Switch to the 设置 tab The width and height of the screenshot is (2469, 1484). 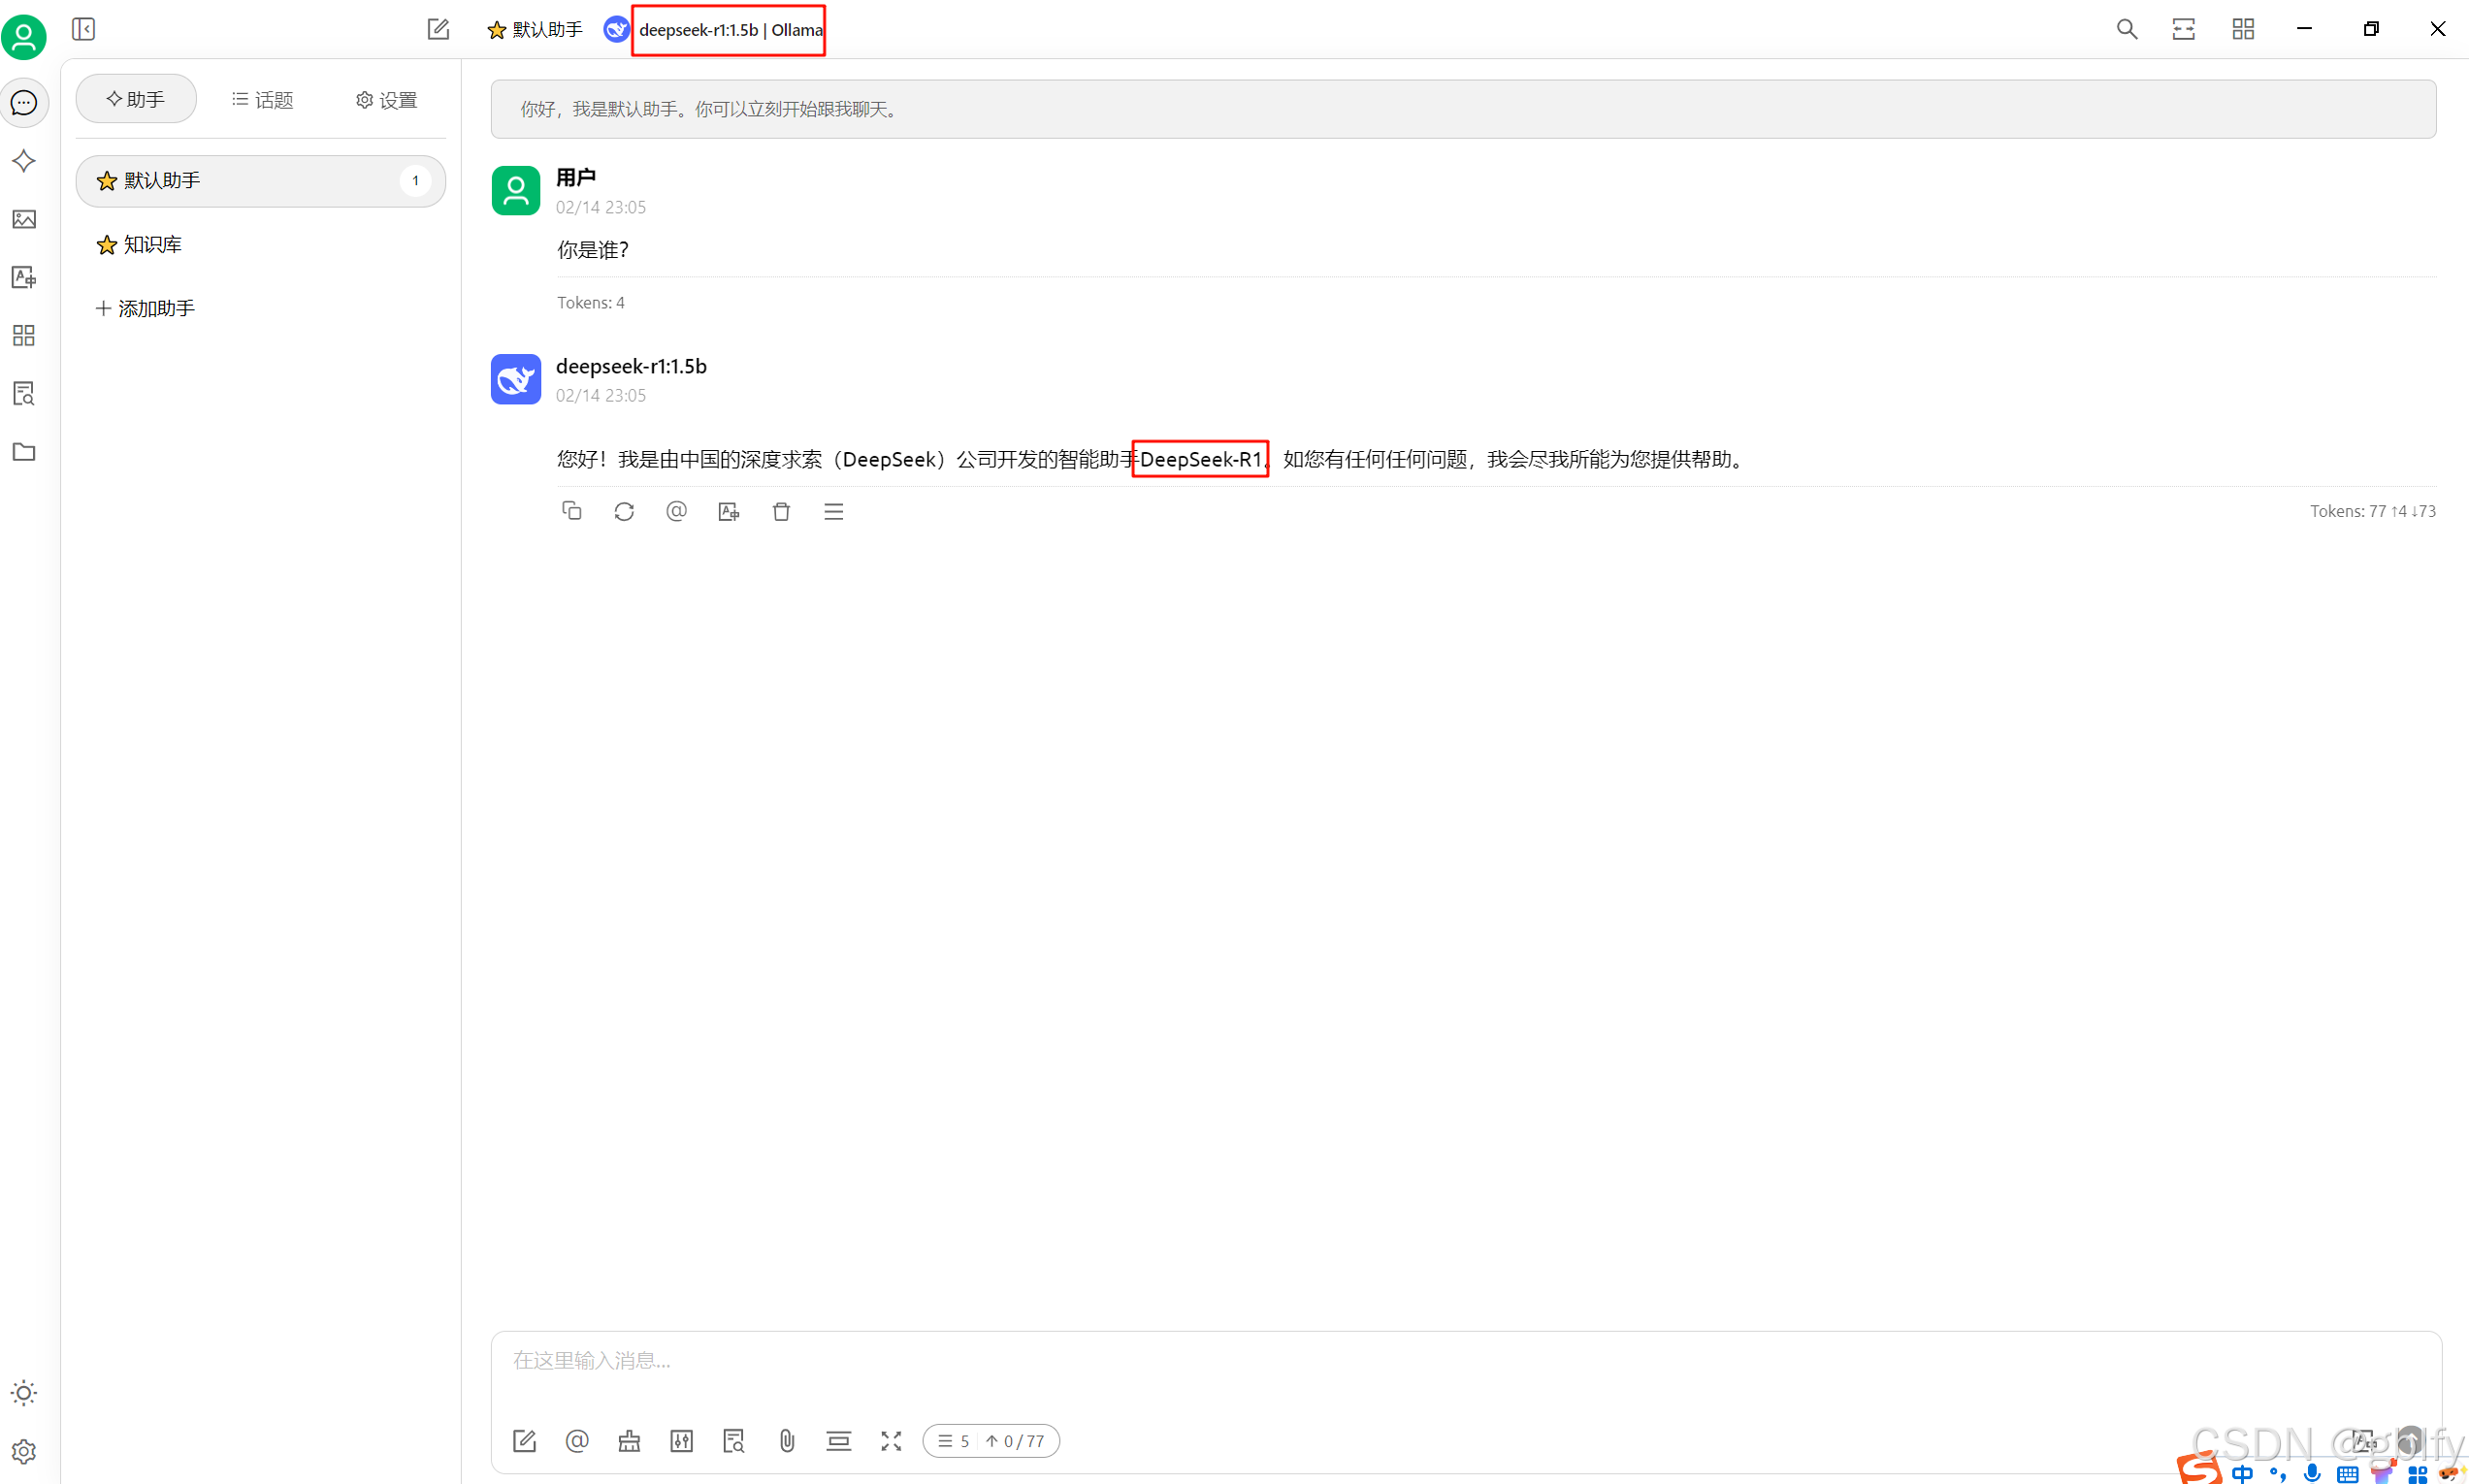pyautogui.click(x=386, y=100)
